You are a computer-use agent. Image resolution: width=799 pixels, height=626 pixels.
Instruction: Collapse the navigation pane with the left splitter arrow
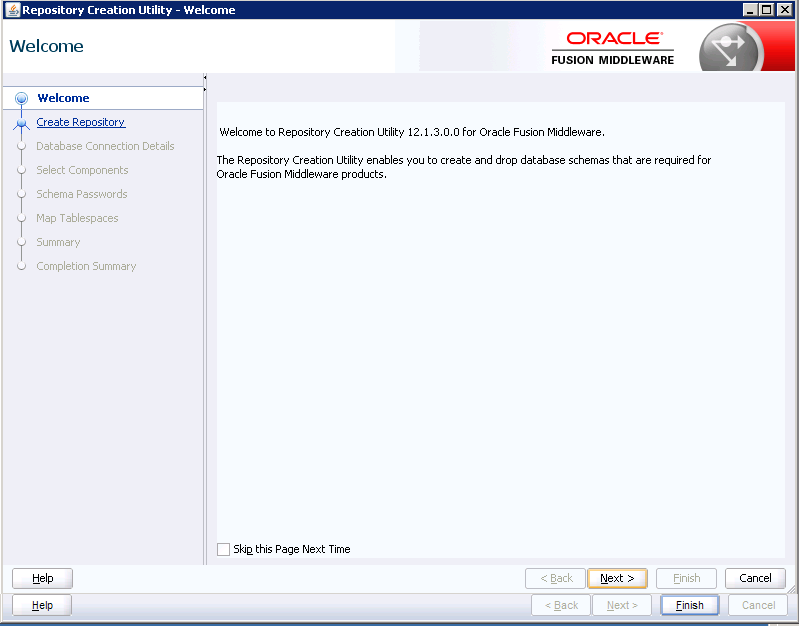click(205, 77)
